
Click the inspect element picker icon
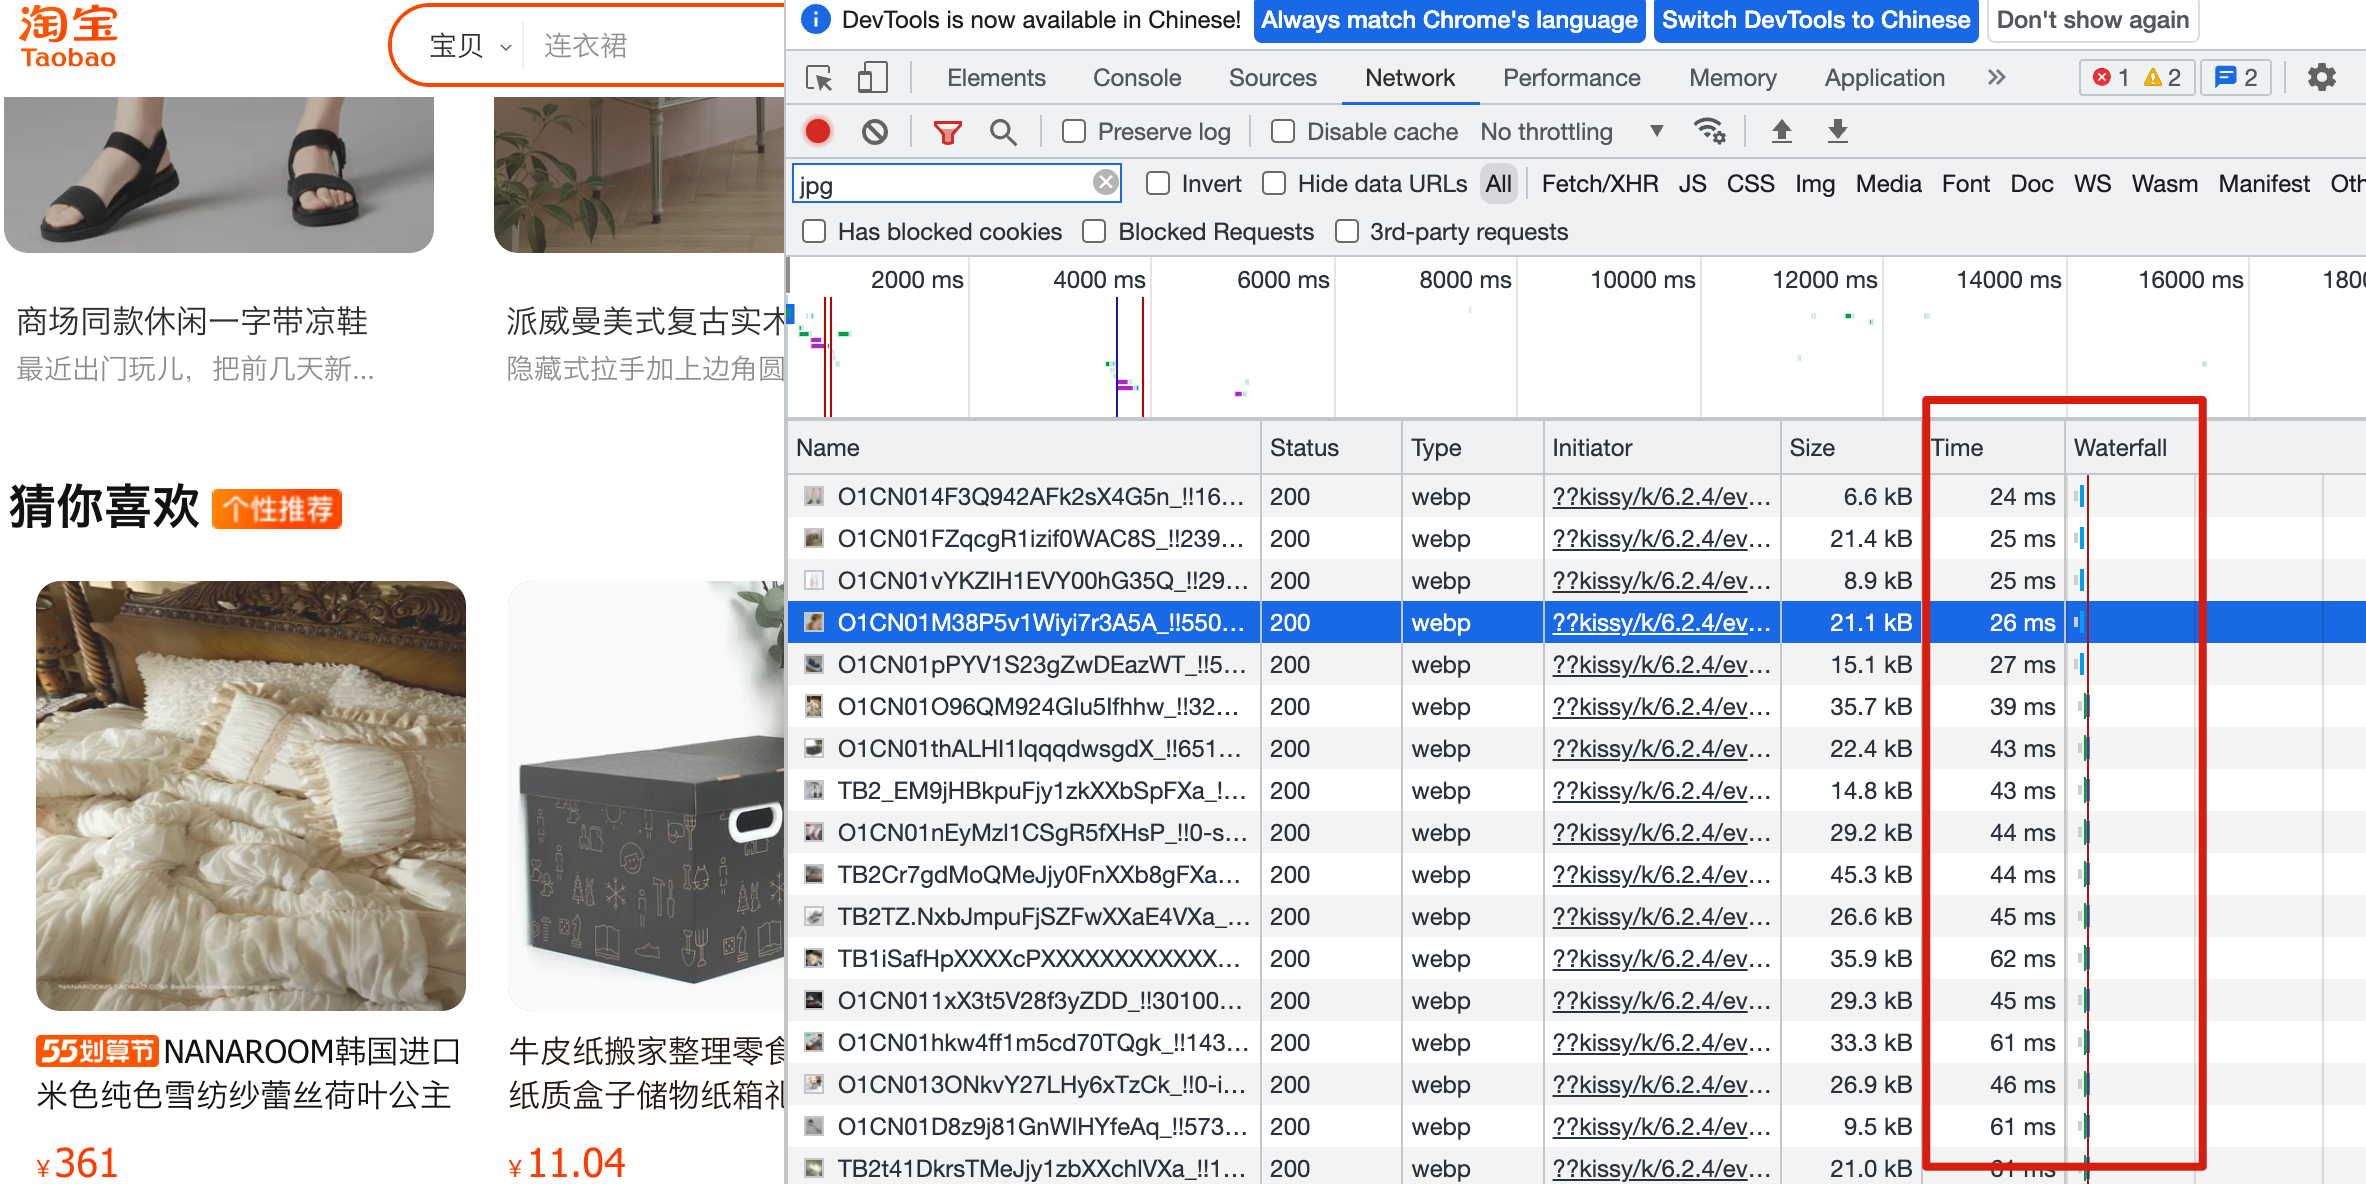point(819,78)
